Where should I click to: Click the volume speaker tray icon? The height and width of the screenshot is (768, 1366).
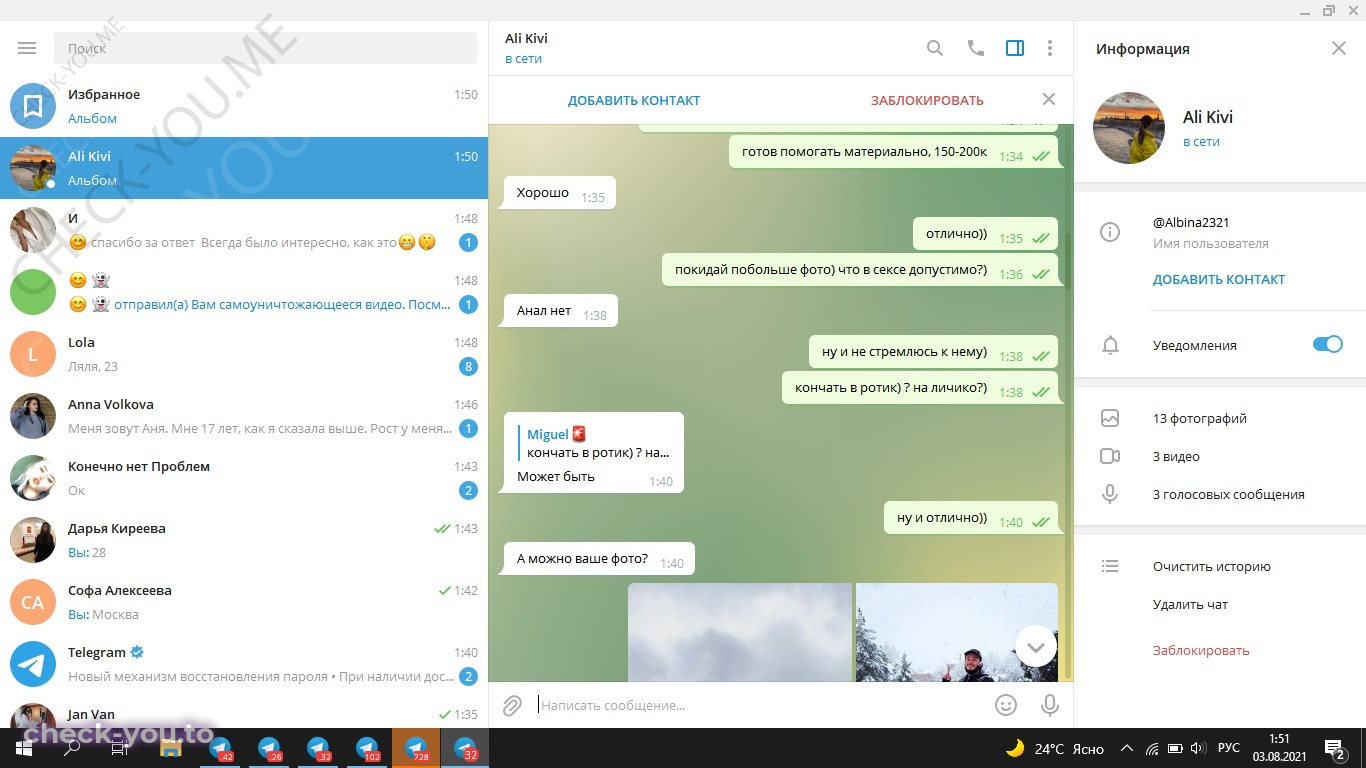point(1197,748)
